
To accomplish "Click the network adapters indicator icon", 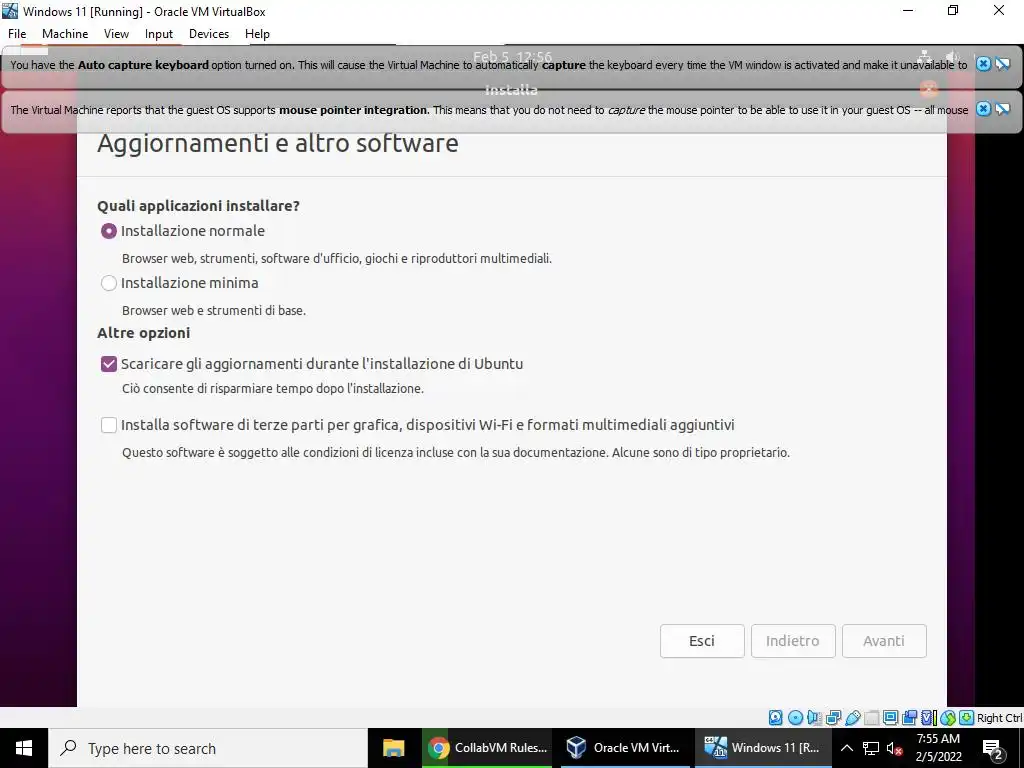I will tap(833, 718).
